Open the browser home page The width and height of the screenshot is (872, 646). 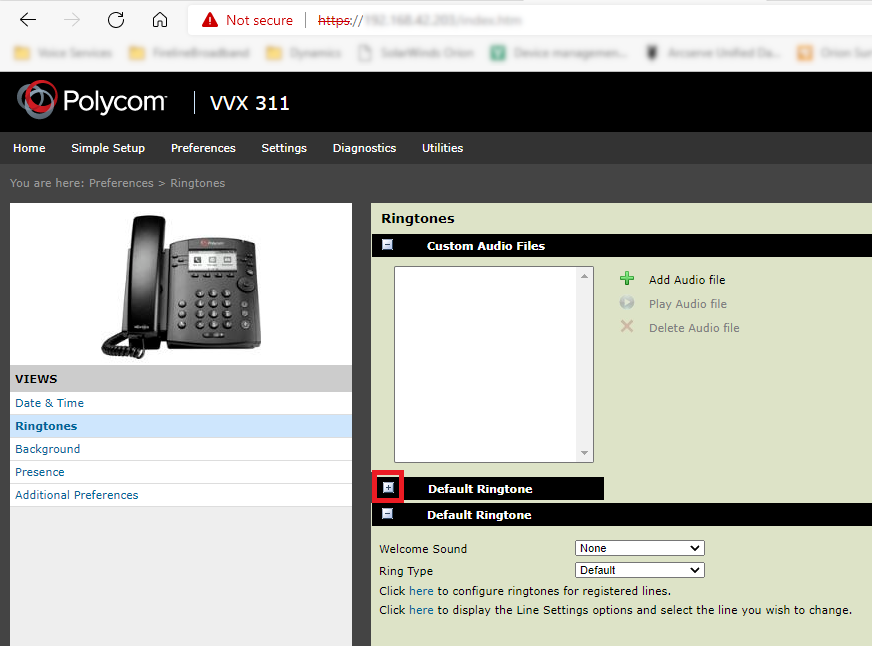pos(160,20)
